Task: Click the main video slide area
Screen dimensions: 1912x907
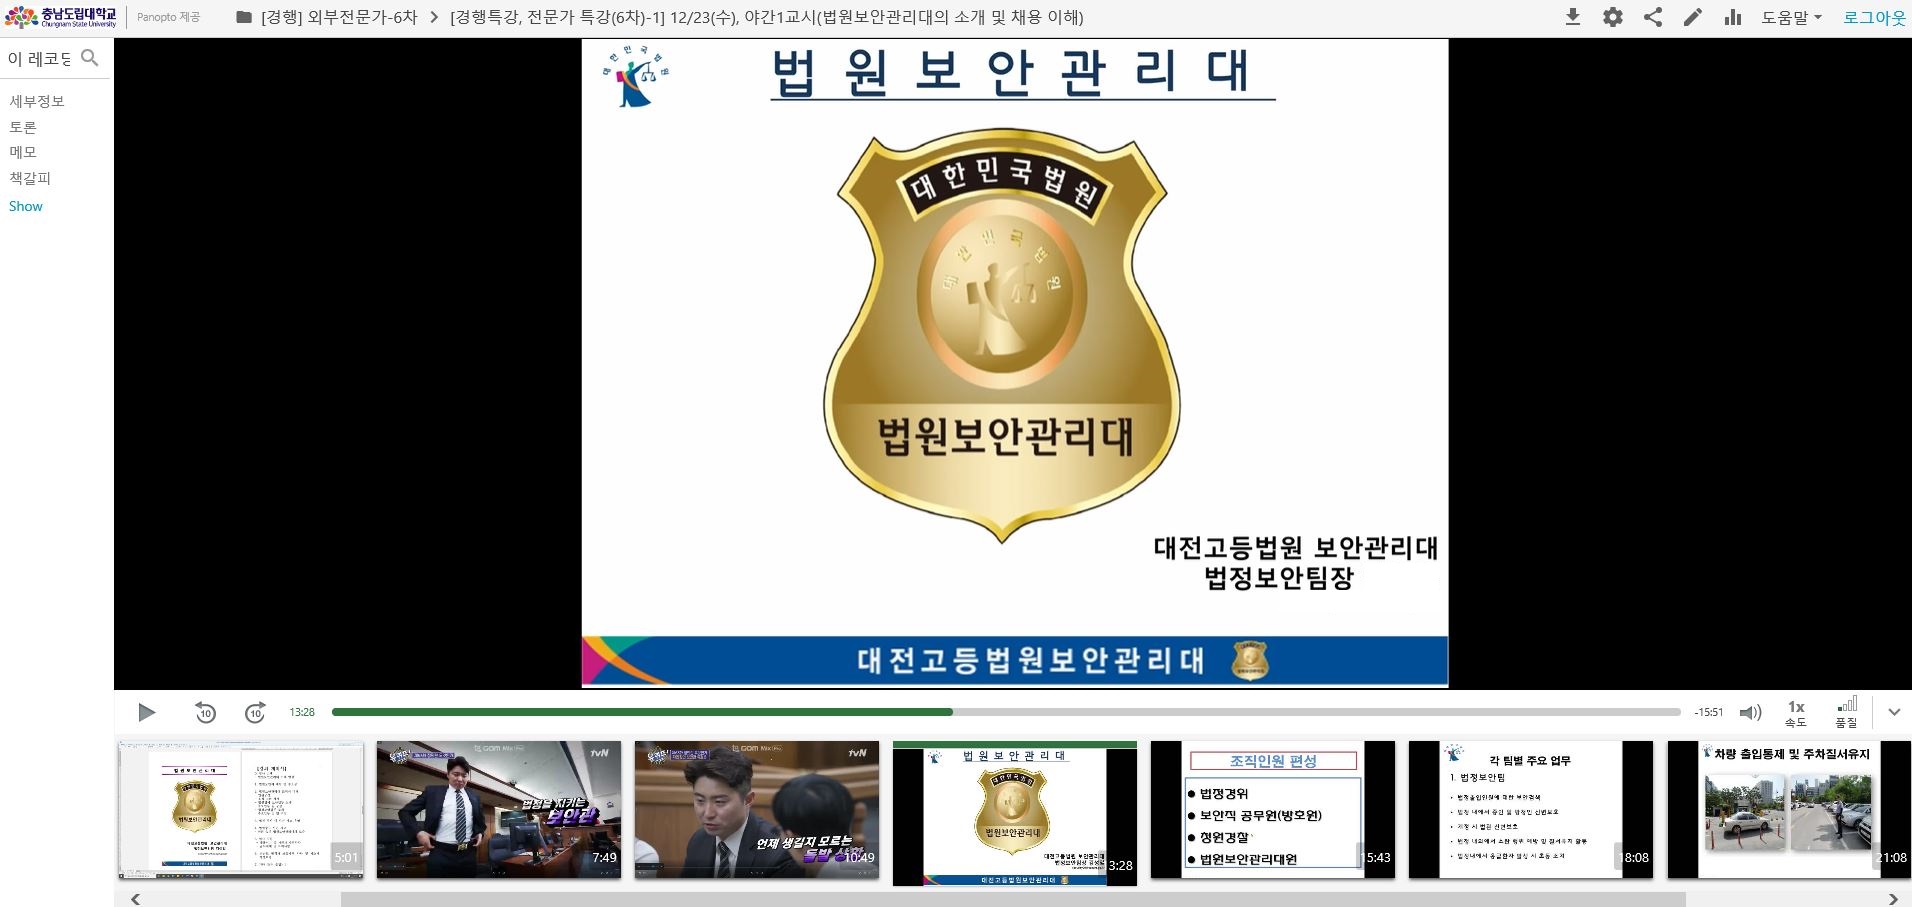Action: pyautogui.click(x=1014, y=363)
